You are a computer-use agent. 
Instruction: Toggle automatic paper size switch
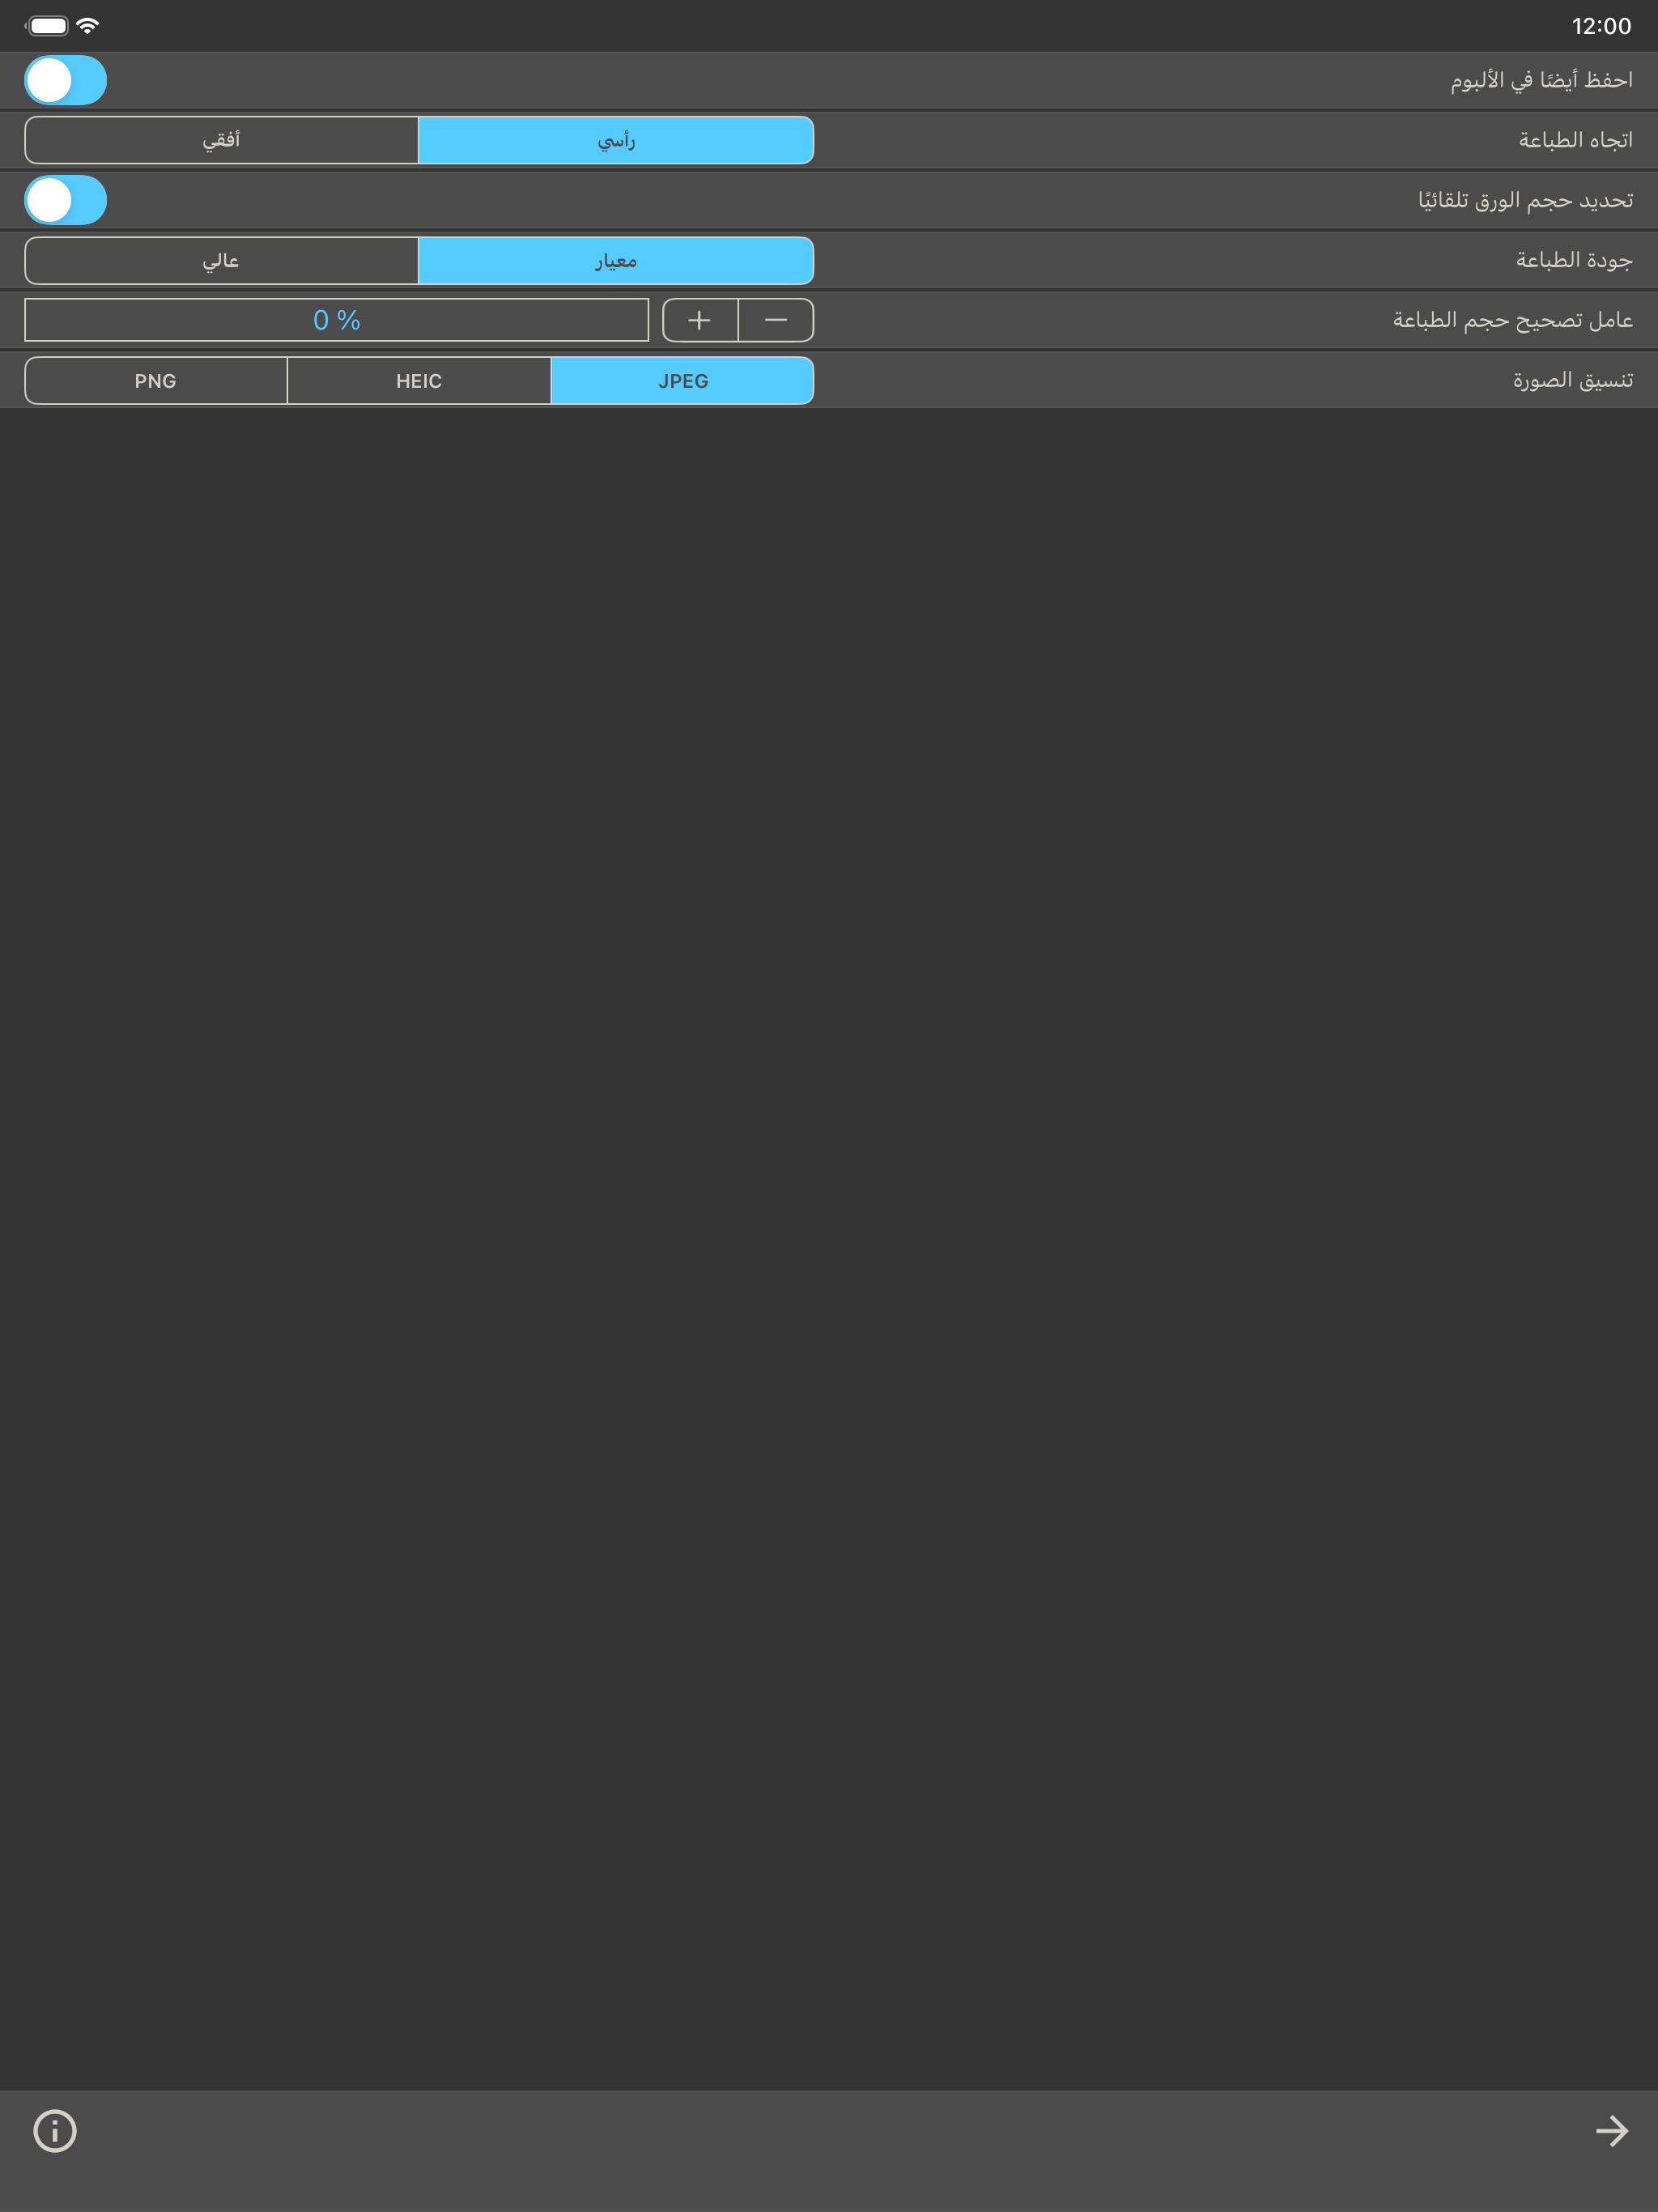coord(66,200)
